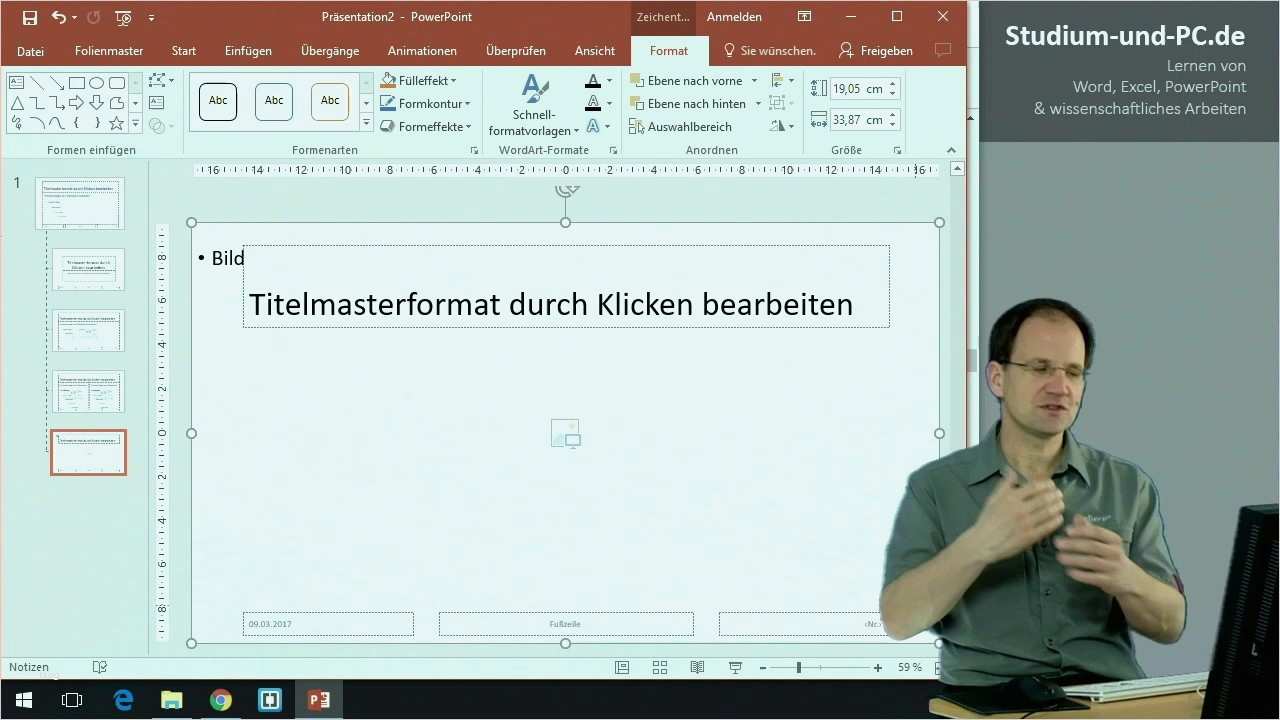
Task: Start the Bildschirmpräsentation from the status bar
Action: pos(735,667)
